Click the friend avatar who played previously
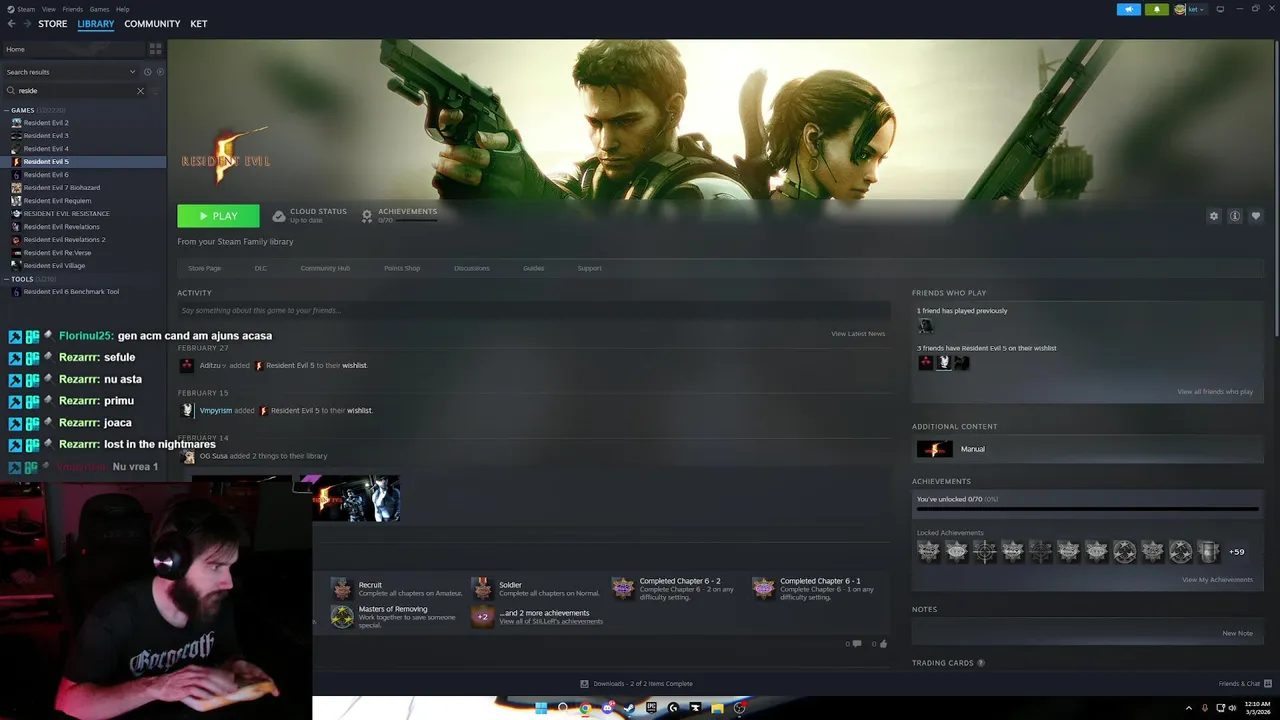This screenshot has width=1280, height=720. tap(925, 326)
